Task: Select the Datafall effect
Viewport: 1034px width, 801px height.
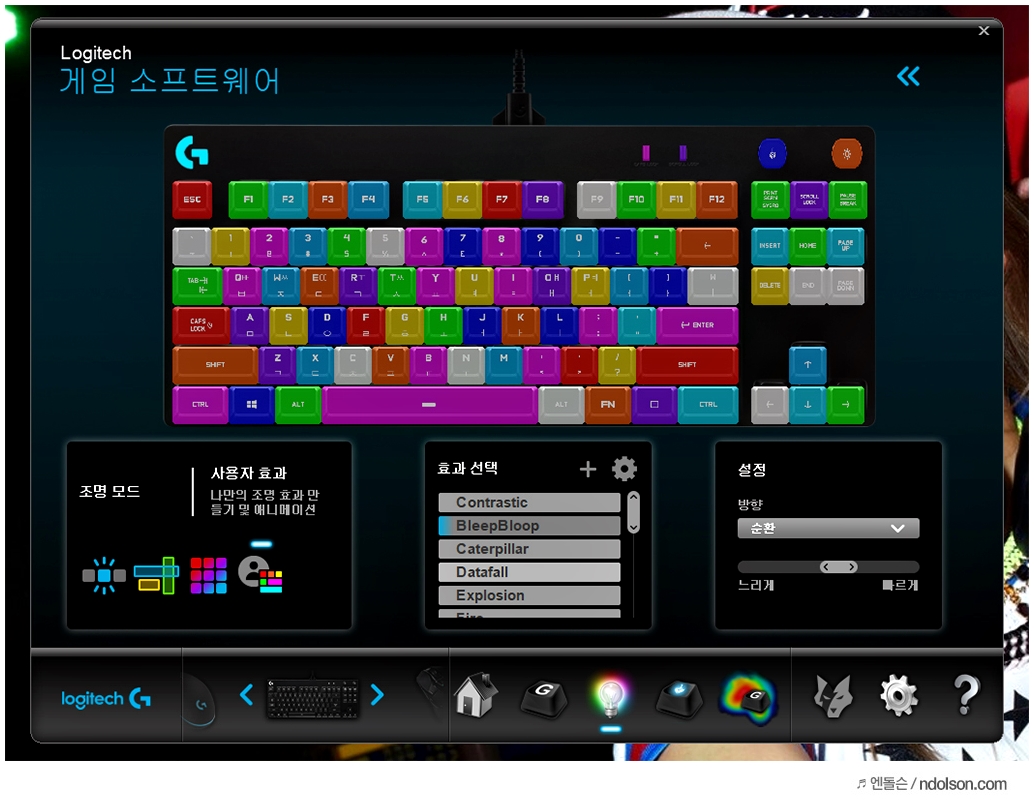Action: click(x=529, y=572)
